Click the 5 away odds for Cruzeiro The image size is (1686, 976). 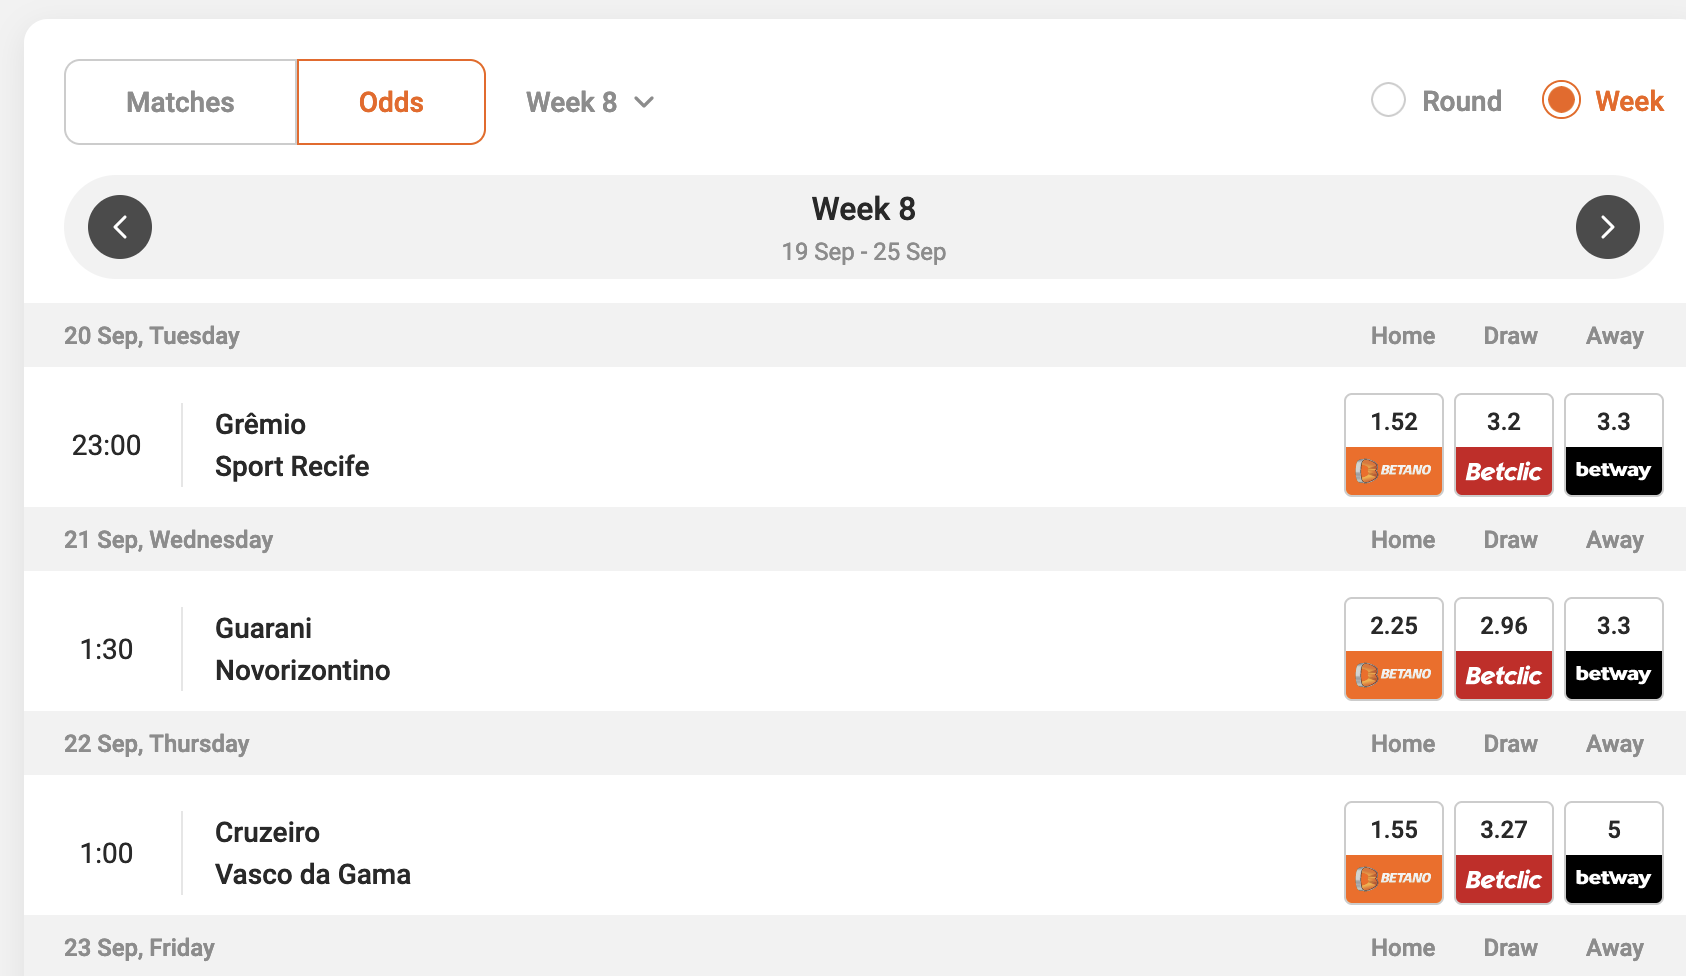pos(1613,830)
